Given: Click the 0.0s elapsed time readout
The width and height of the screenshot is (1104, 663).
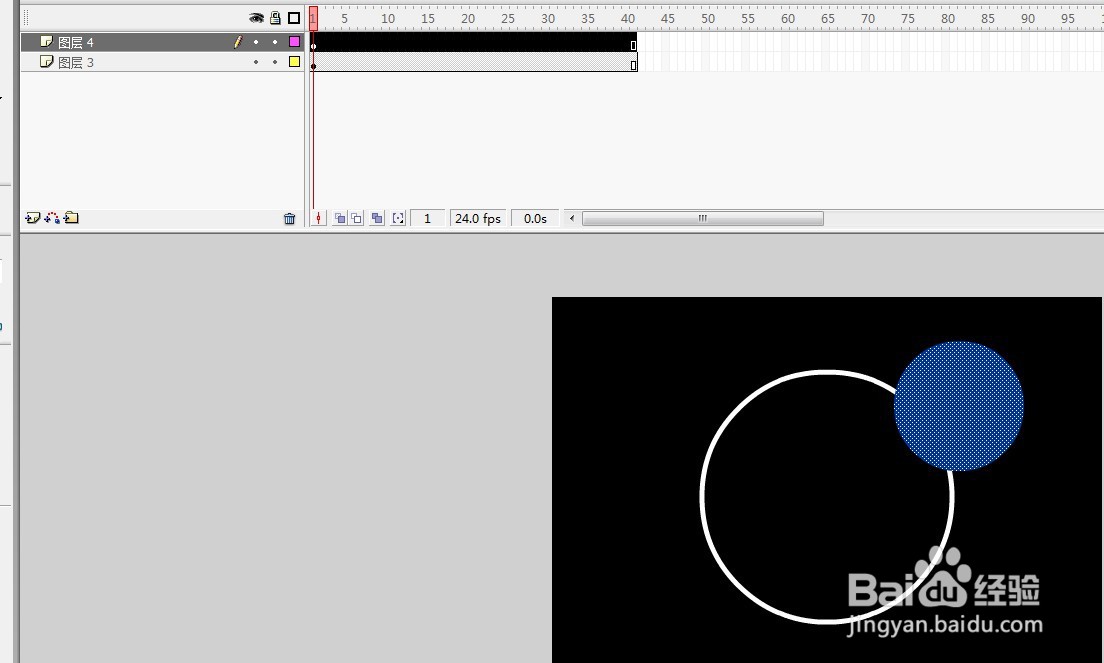Looking at the screenshot, I should pos(535,219).
